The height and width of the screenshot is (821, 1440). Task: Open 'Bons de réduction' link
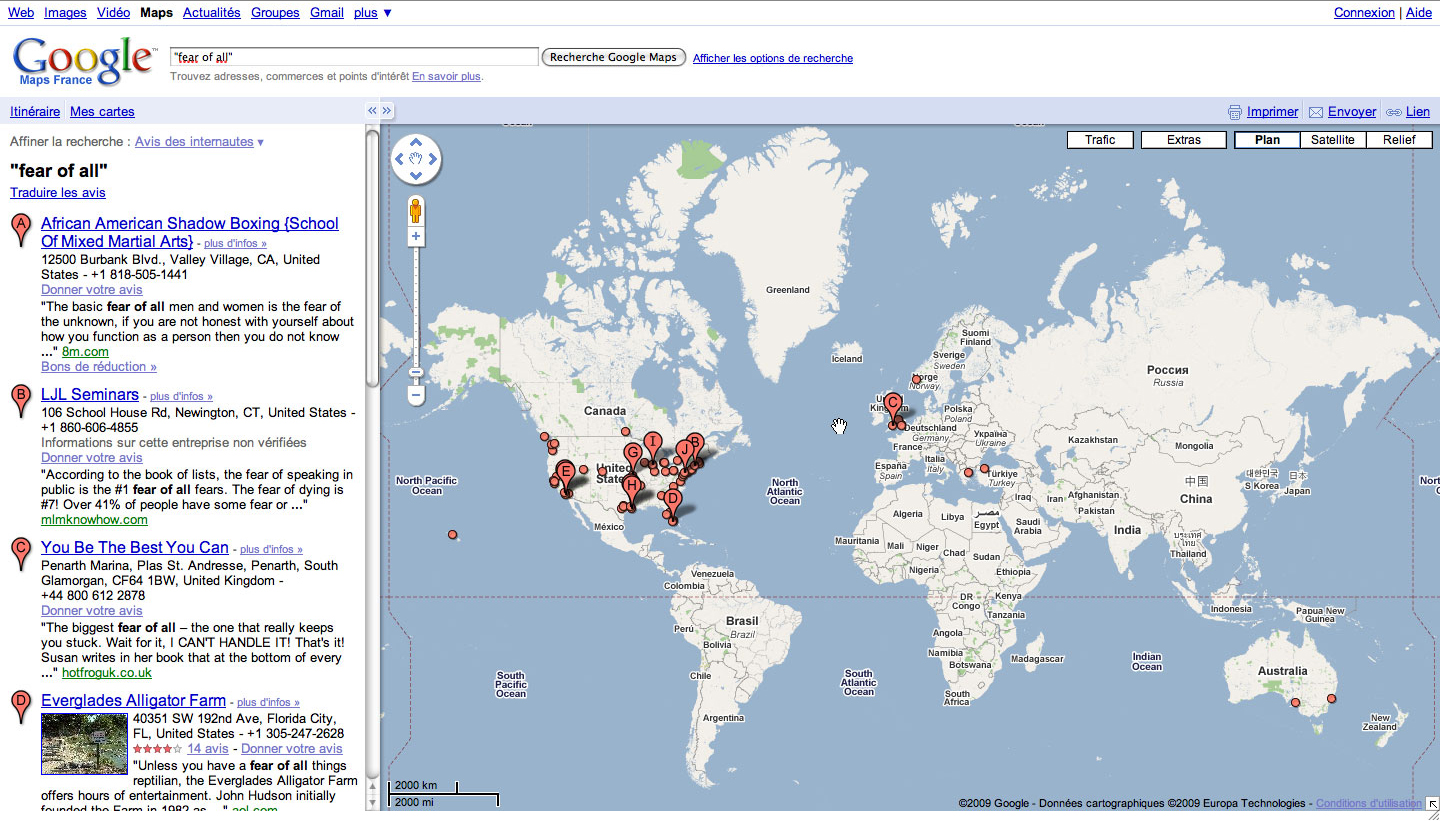click(99, 367)
